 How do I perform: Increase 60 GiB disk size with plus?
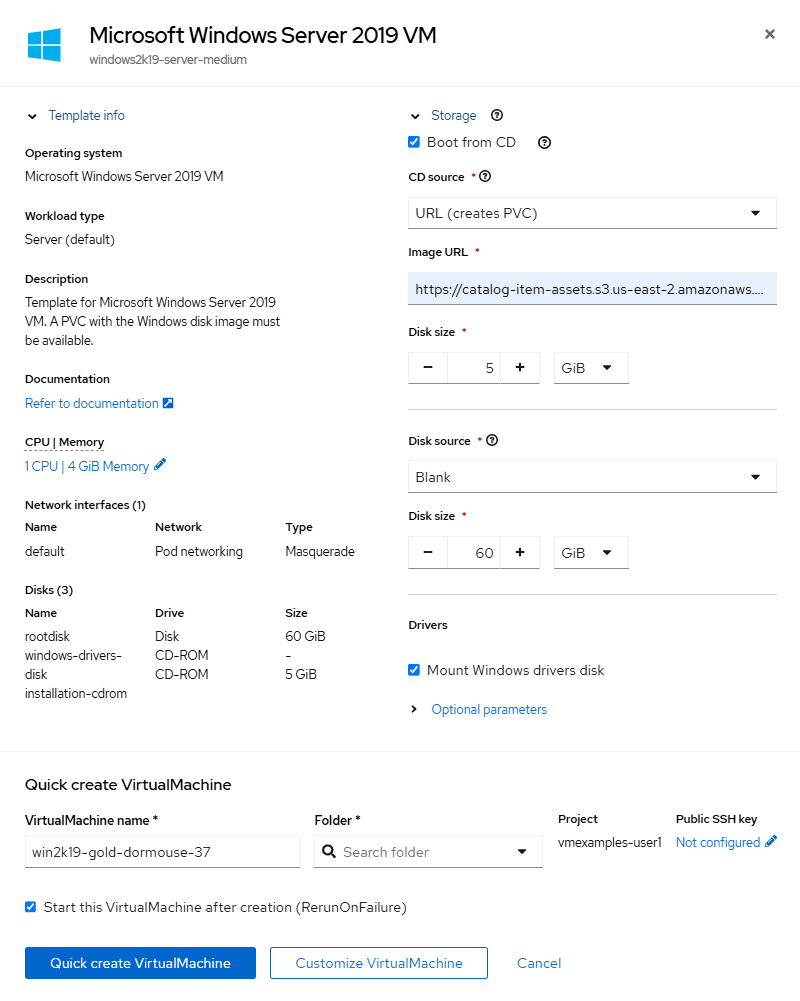(x=520, y=552)
